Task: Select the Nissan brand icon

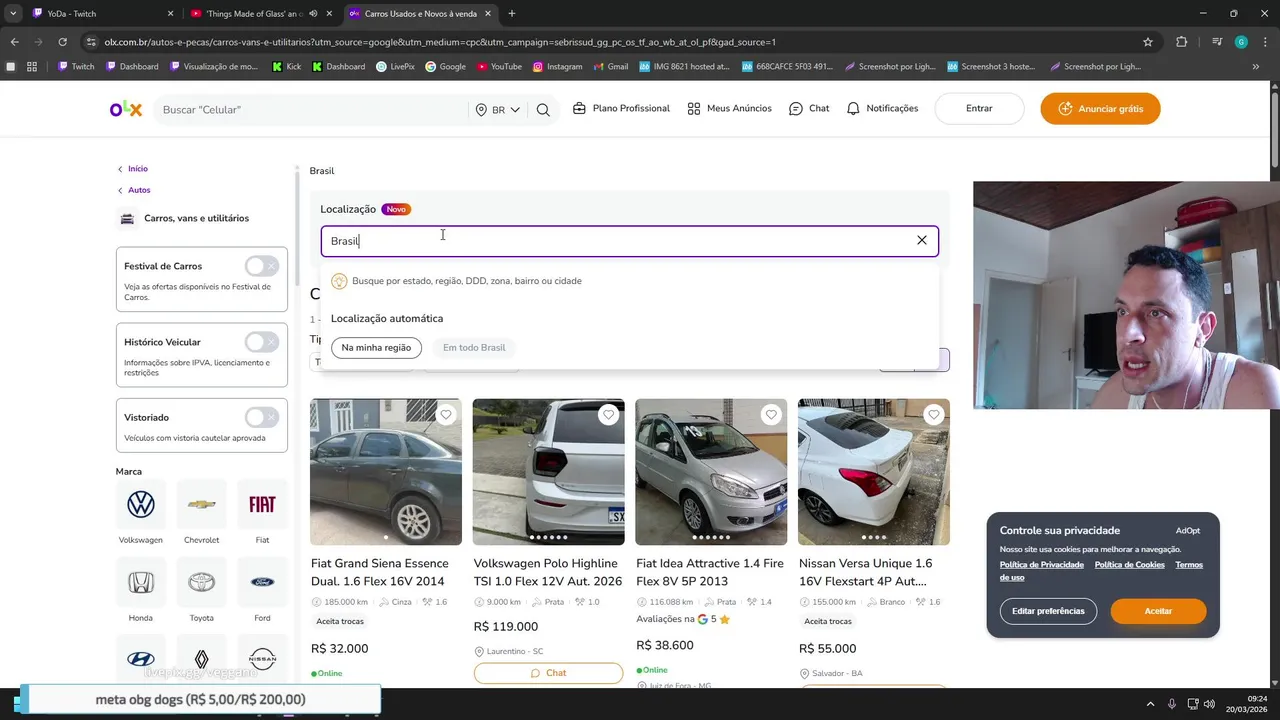Action: click(262, 659)
